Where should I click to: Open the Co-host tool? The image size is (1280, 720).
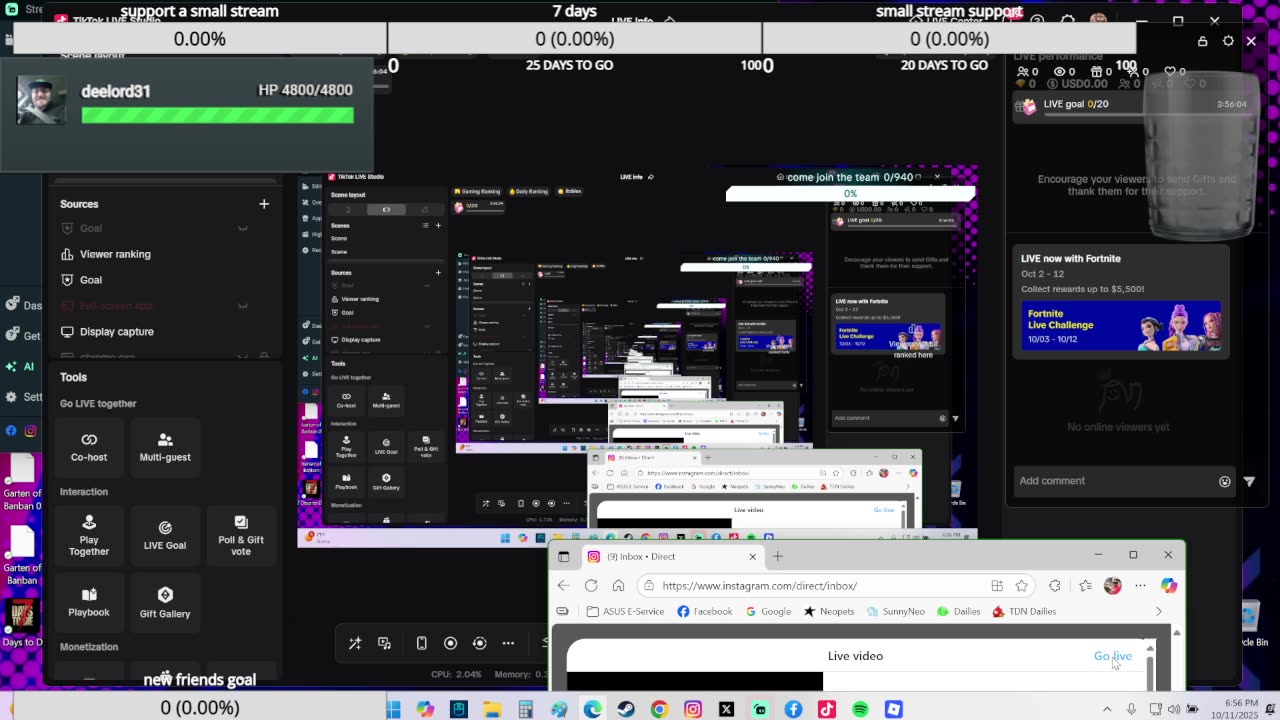[89, 447]
